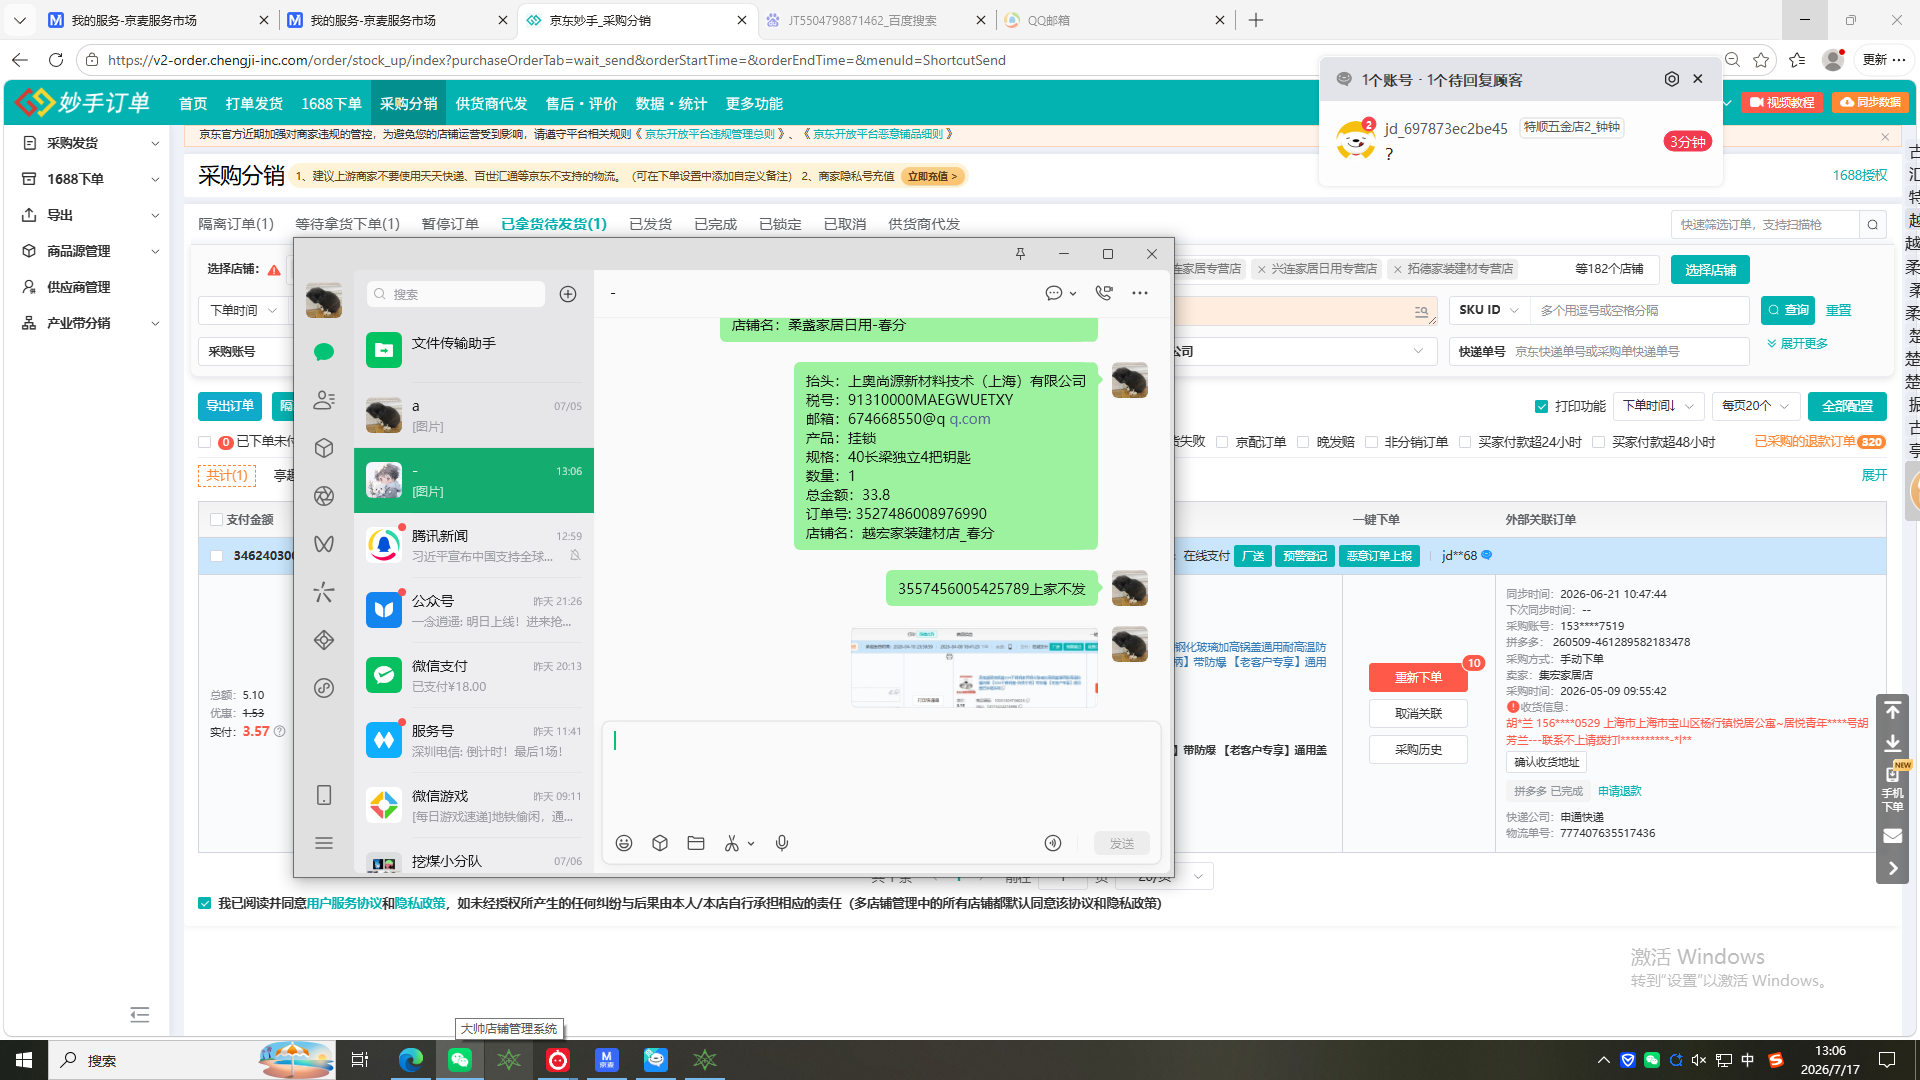Screen dimensions: 1920x1080
Task: Open WeChat hamburger settings menu
Action: tap(324, 843)
